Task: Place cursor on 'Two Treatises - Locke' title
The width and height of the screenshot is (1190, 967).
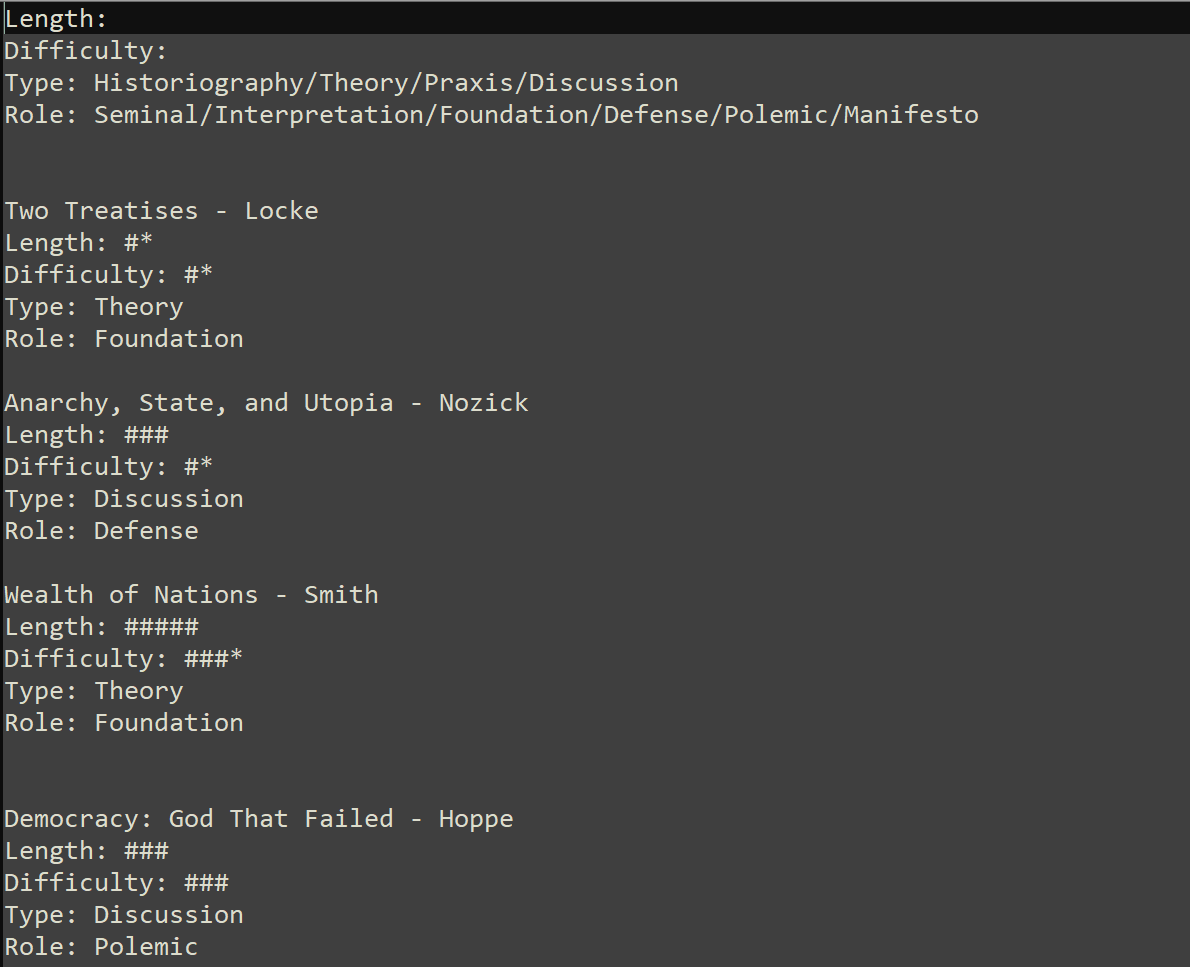Action: tap(161, 211)
